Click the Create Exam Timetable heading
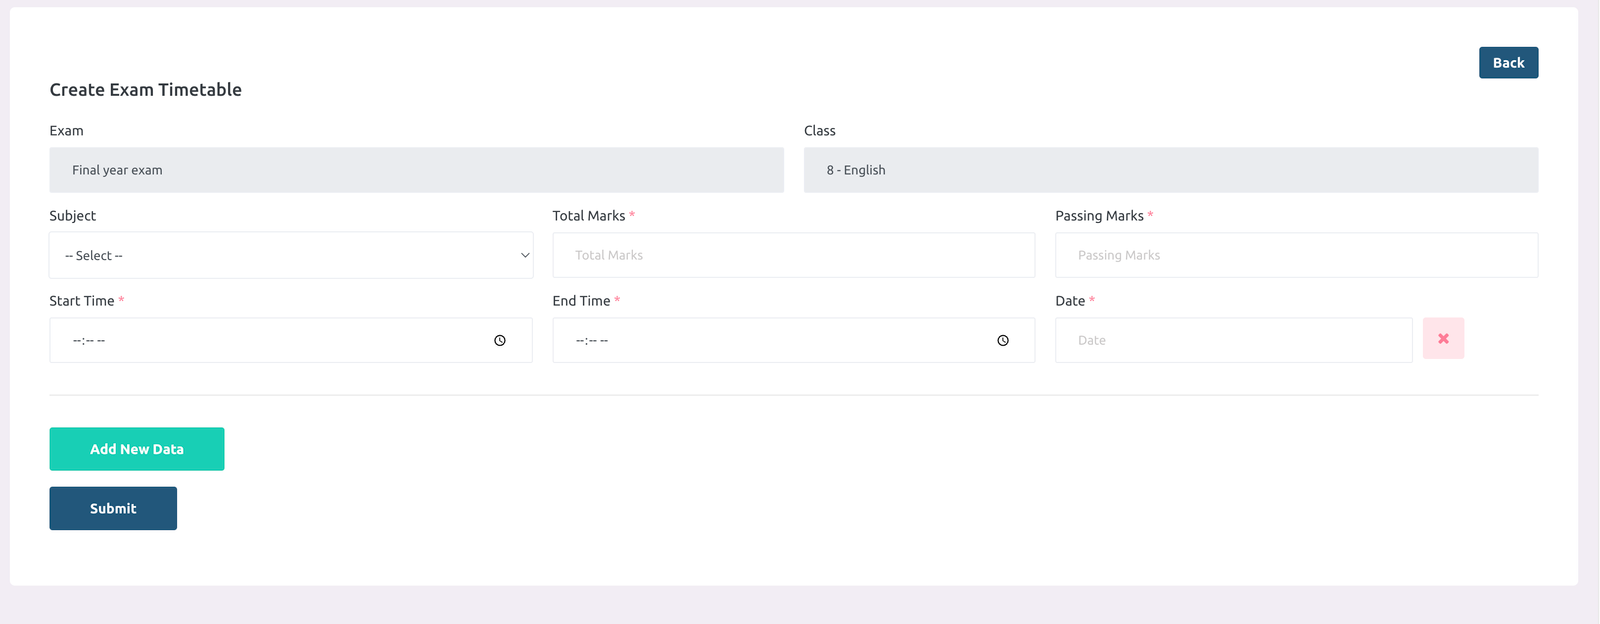The image size is (1600, 624). (146, 90)
